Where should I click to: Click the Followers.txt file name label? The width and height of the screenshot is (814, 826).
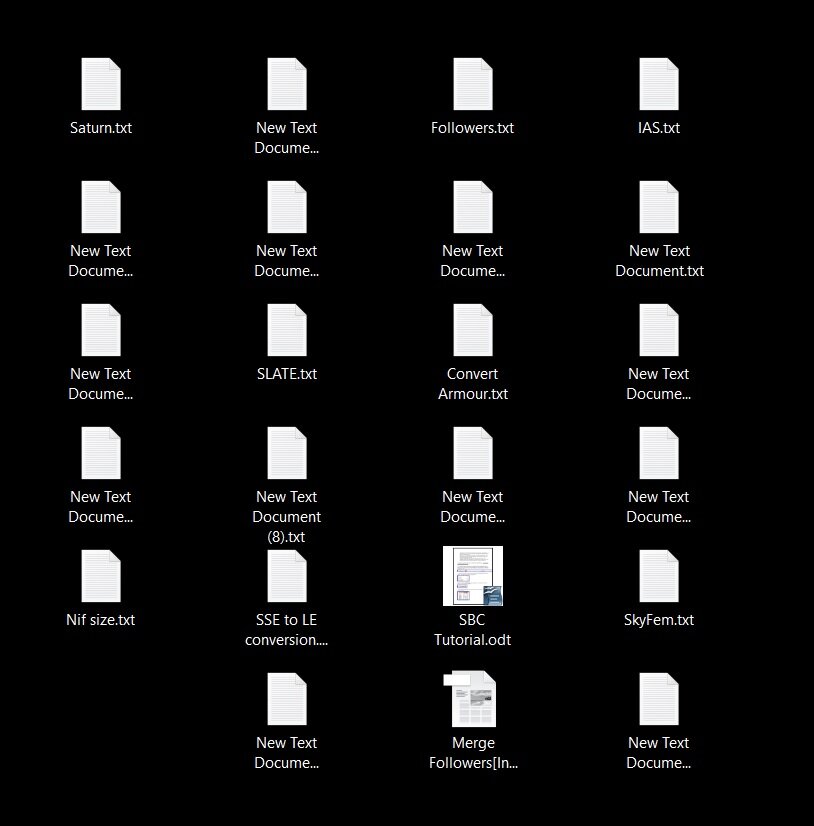pos(473,128)
